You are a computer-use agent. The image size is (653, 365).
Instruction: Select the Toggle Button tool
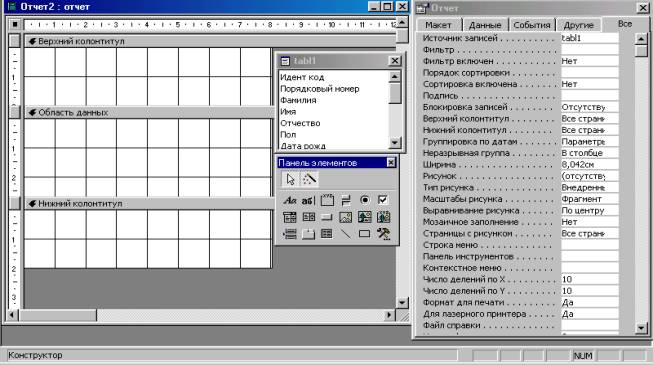coord(346,200)
